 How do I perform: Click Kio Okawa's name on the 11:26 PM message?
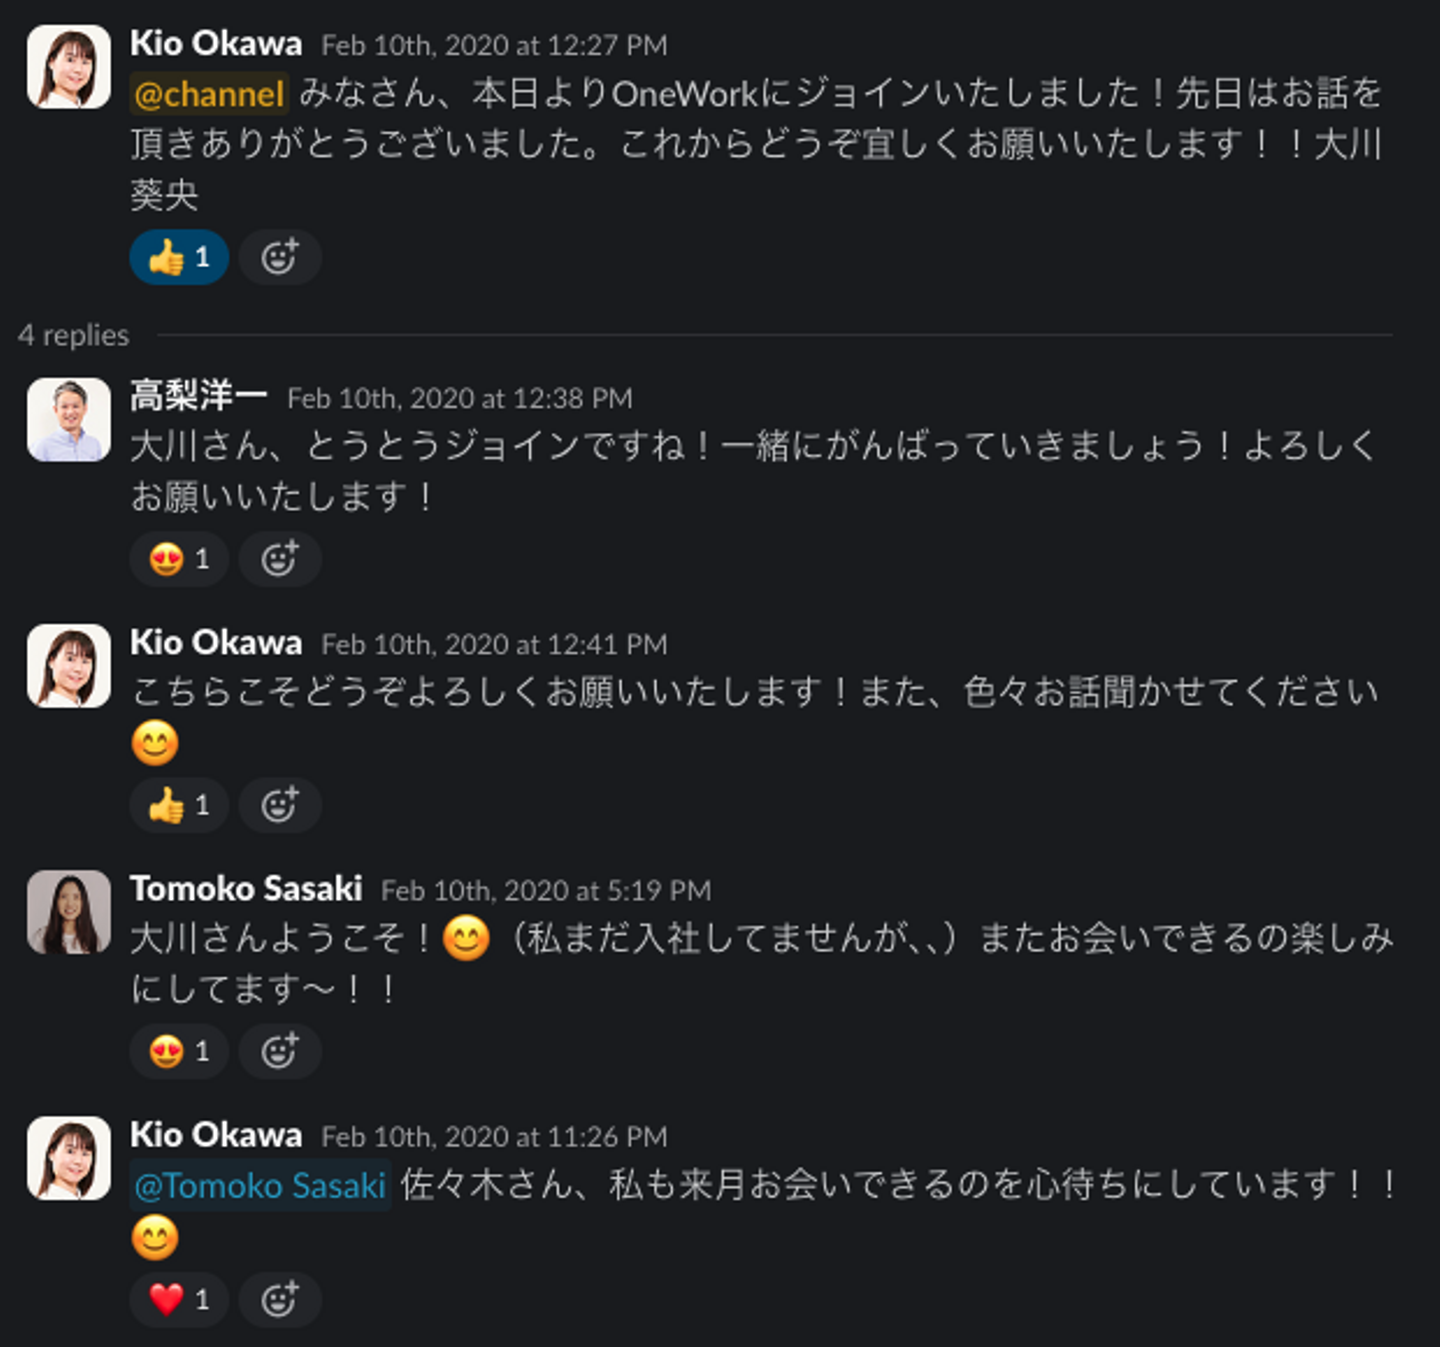[216, 1135]
